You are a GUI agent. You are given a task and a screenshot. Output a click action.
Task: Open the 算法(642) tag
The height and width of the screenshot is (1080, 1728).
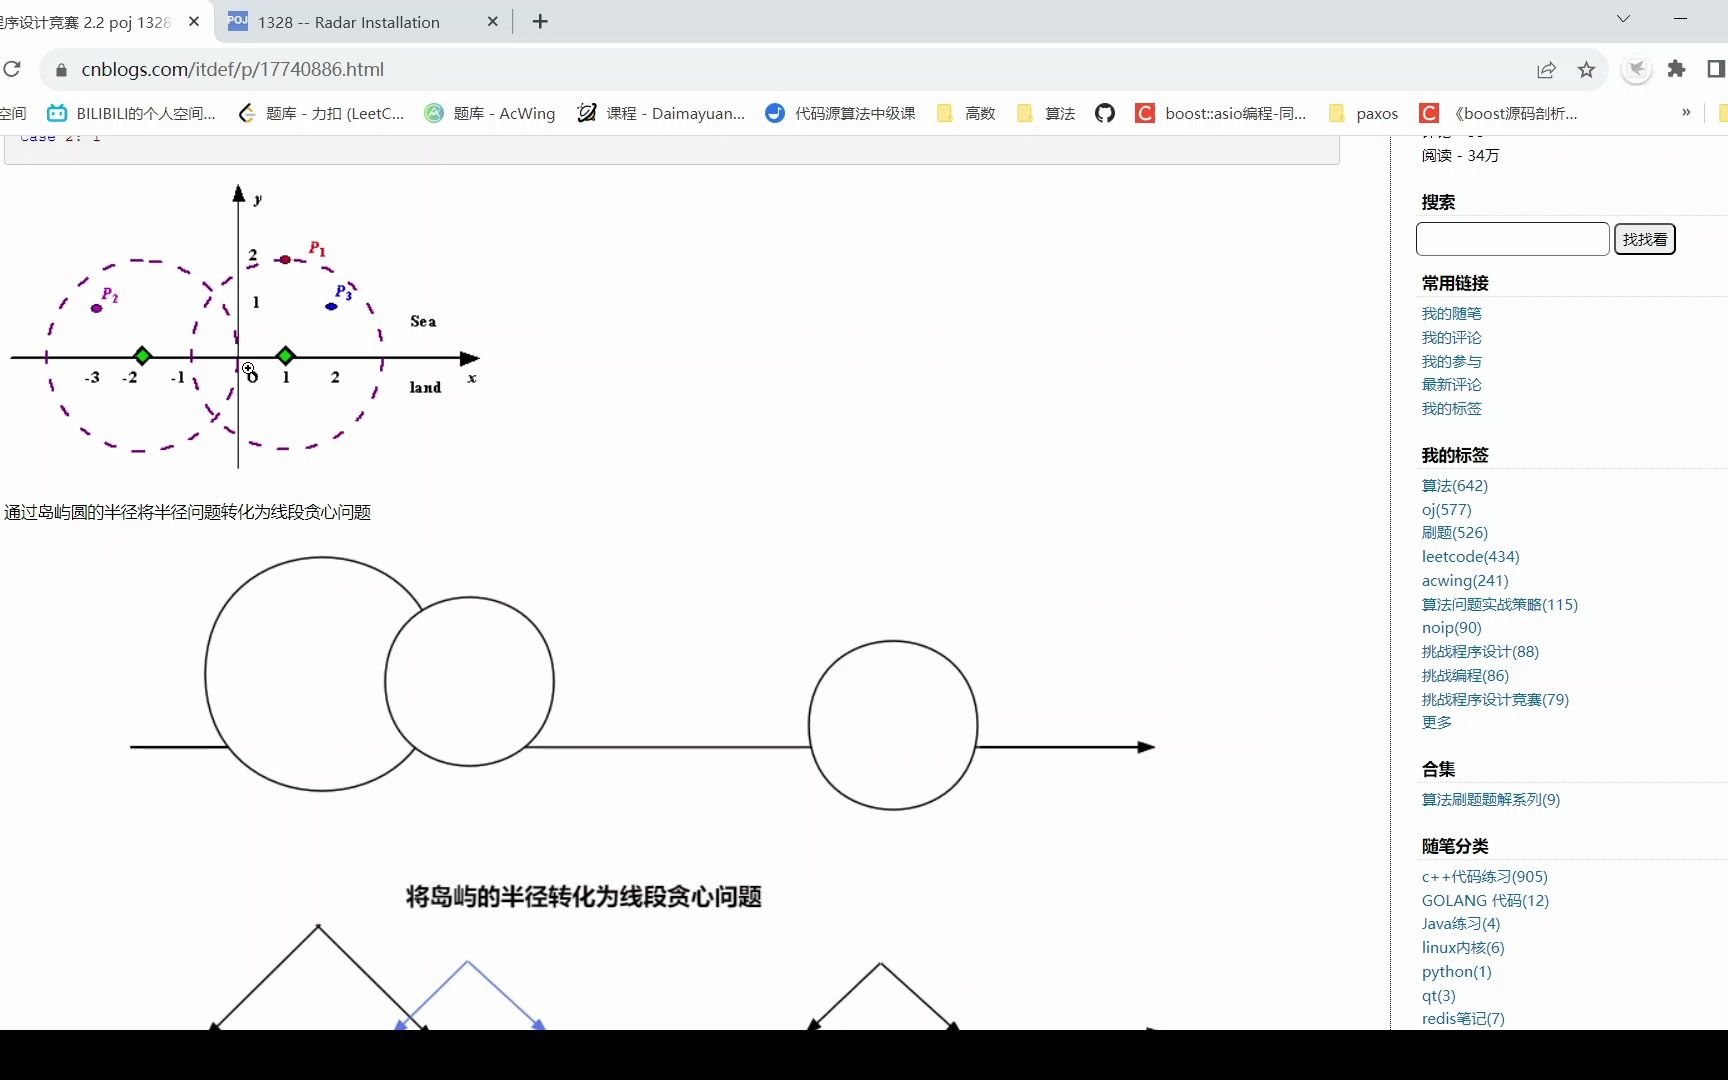[1454, 486]
